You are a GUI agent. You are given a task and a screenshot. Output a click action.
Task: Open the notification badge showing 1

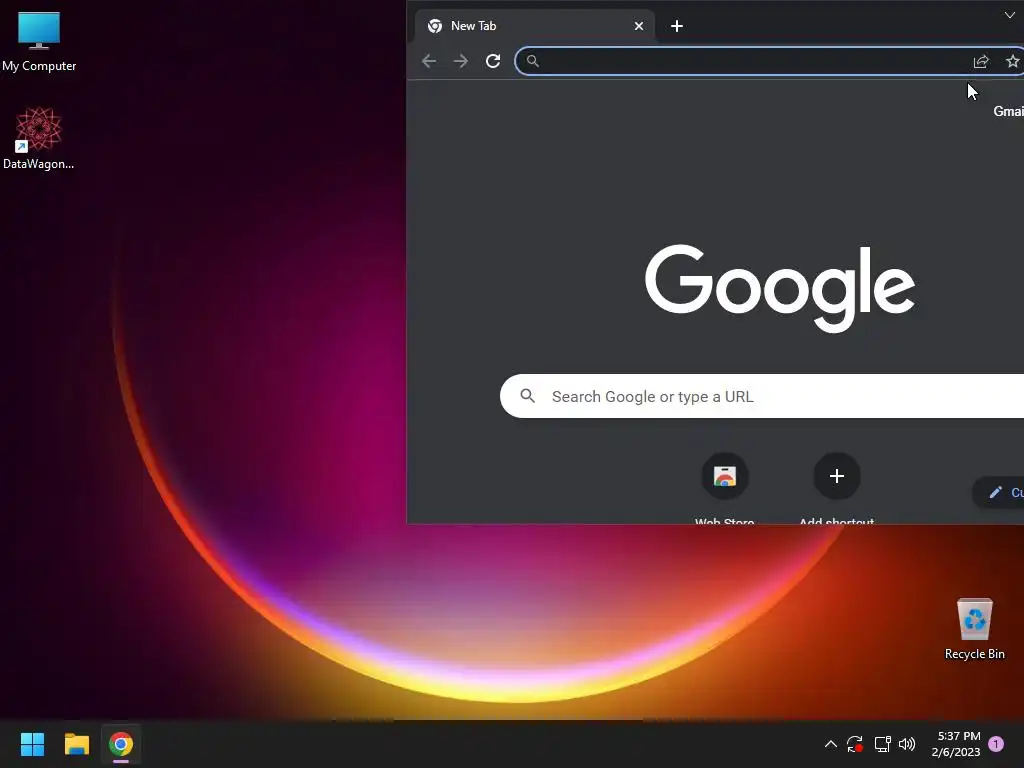point(996,744)
